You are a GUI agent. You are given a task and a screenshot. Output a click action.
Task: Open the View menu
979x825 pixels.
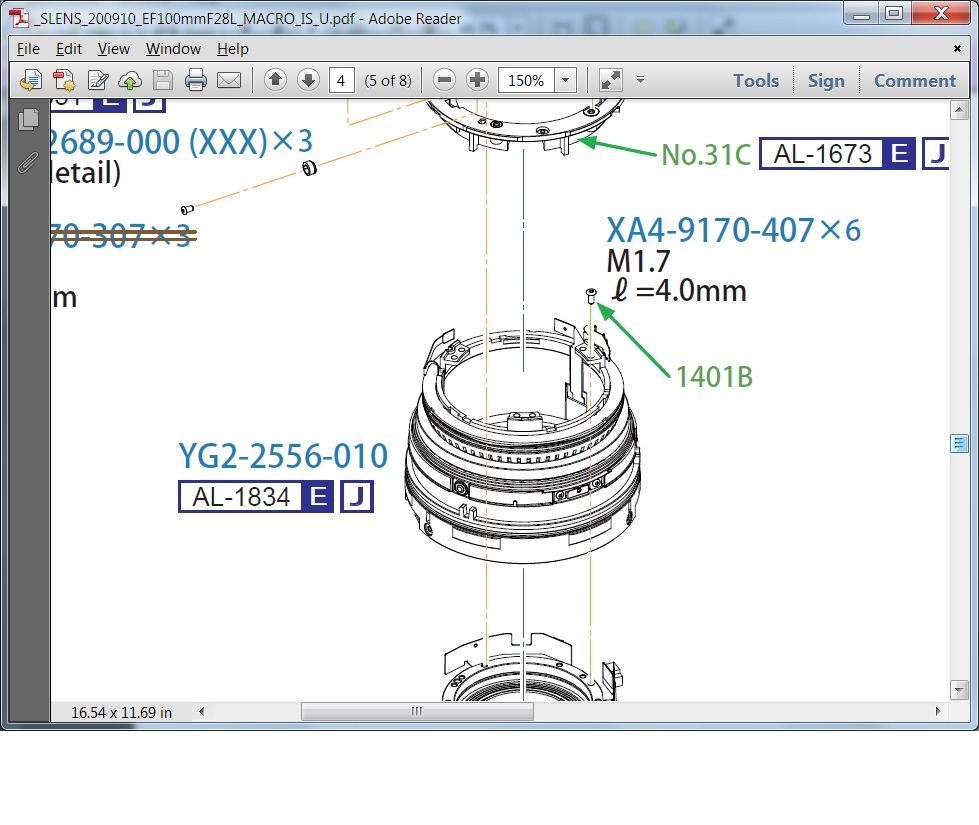114,49
